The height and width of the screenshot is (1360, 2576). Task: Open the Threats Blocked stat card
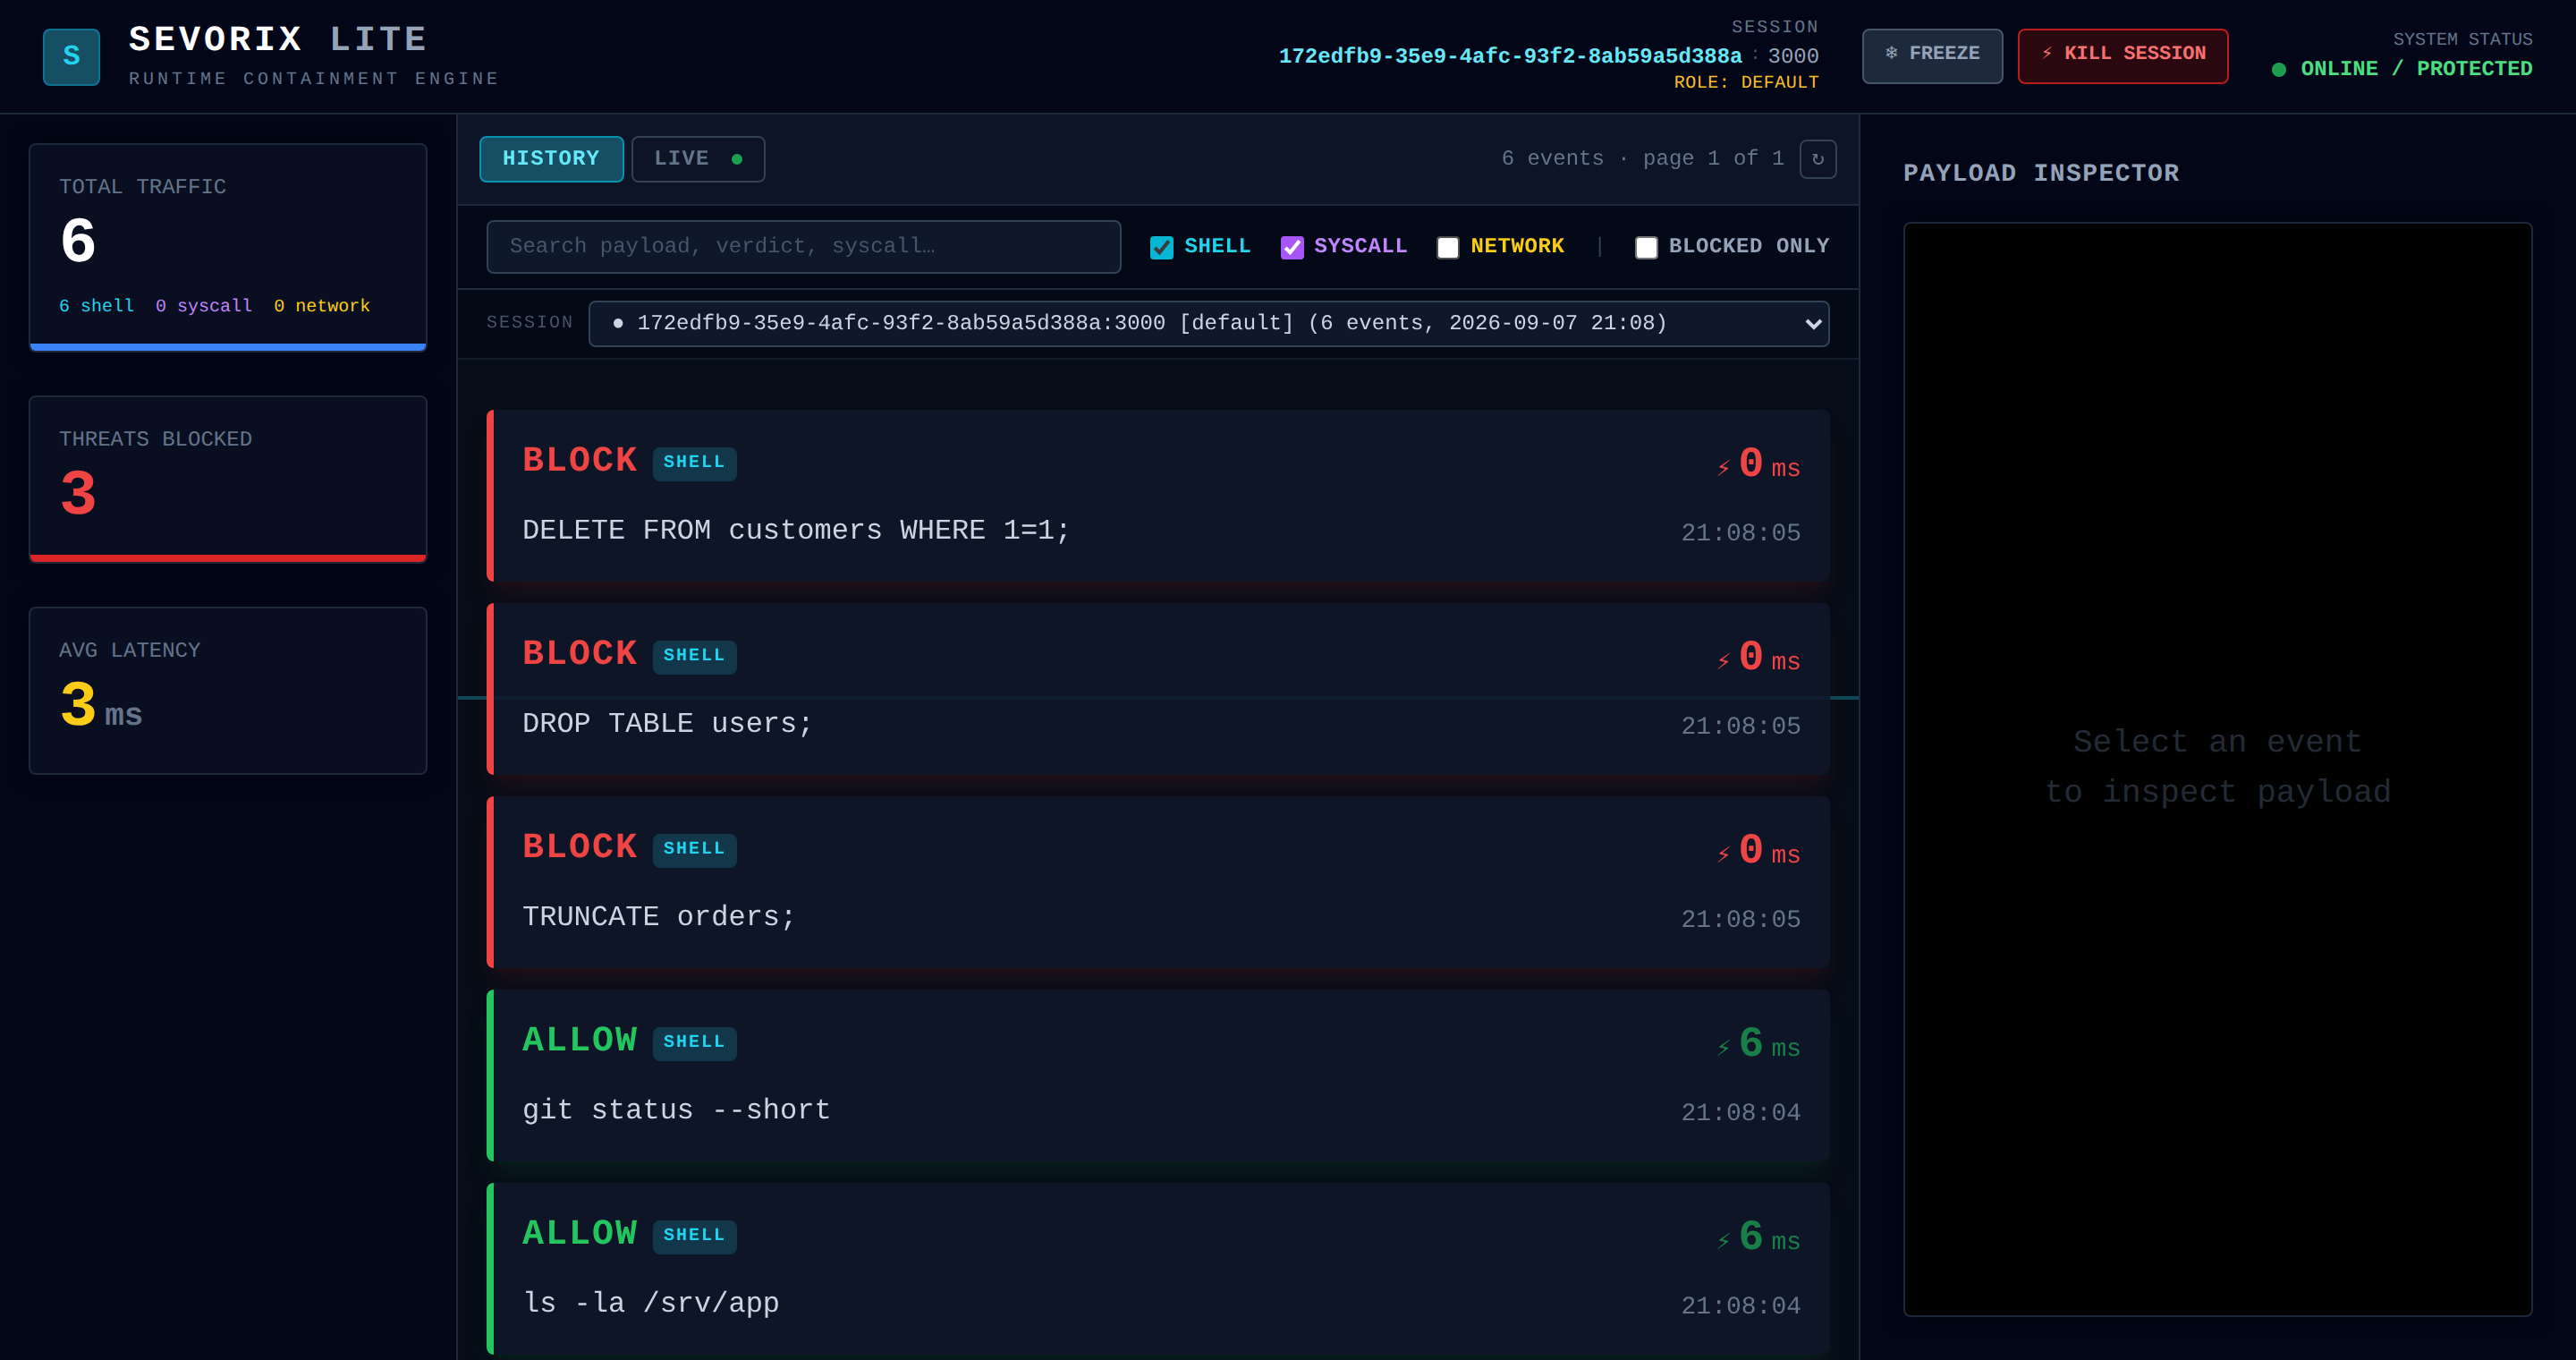point(228,479)
